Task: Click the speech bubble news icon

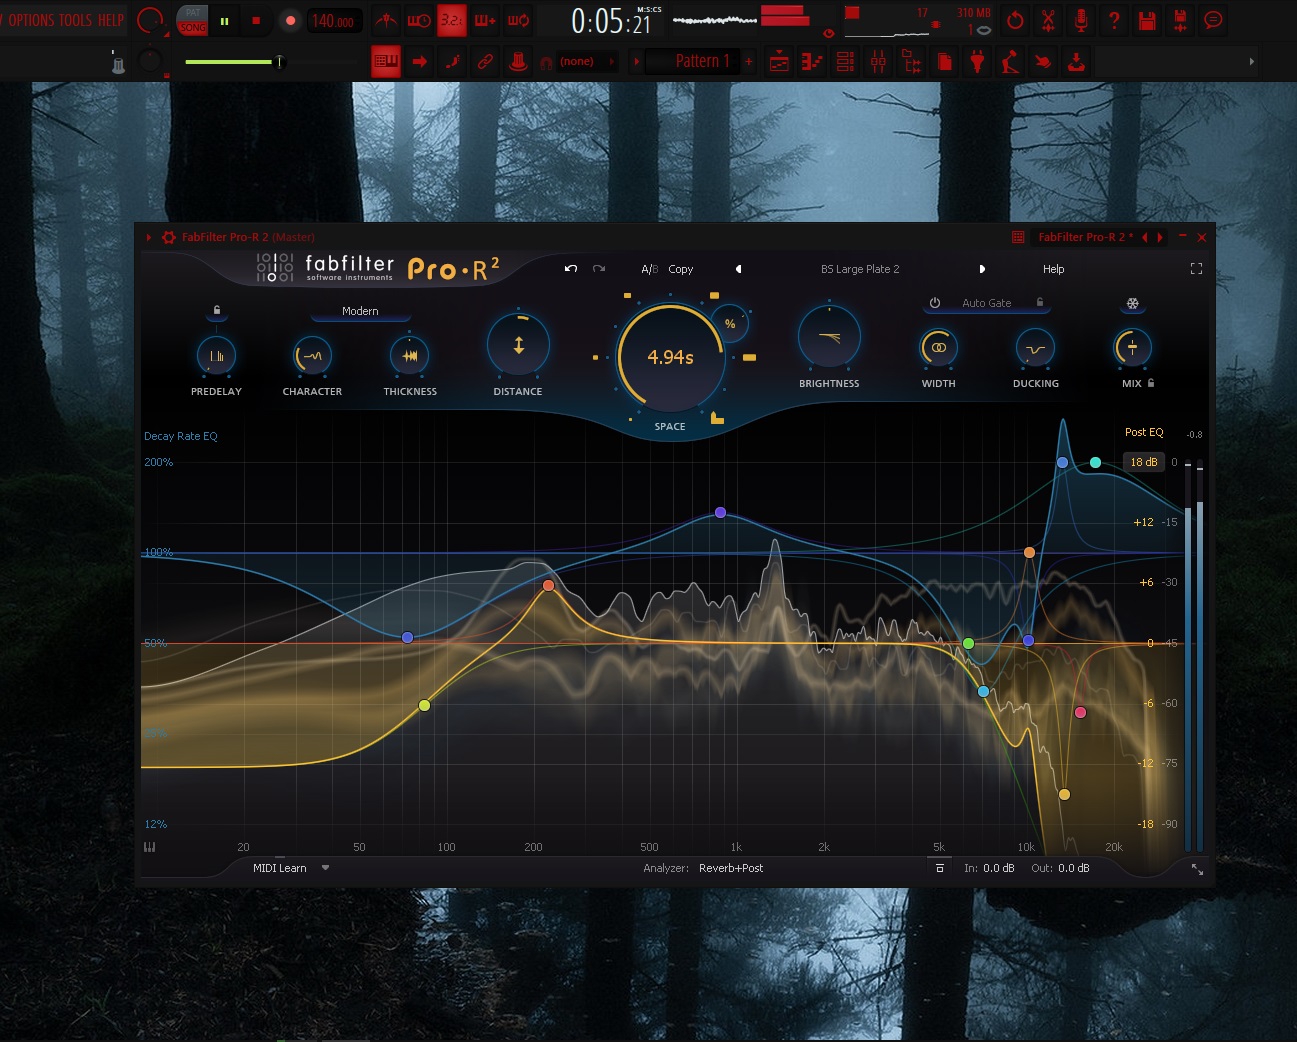Action: click(x=1213, y=20)
